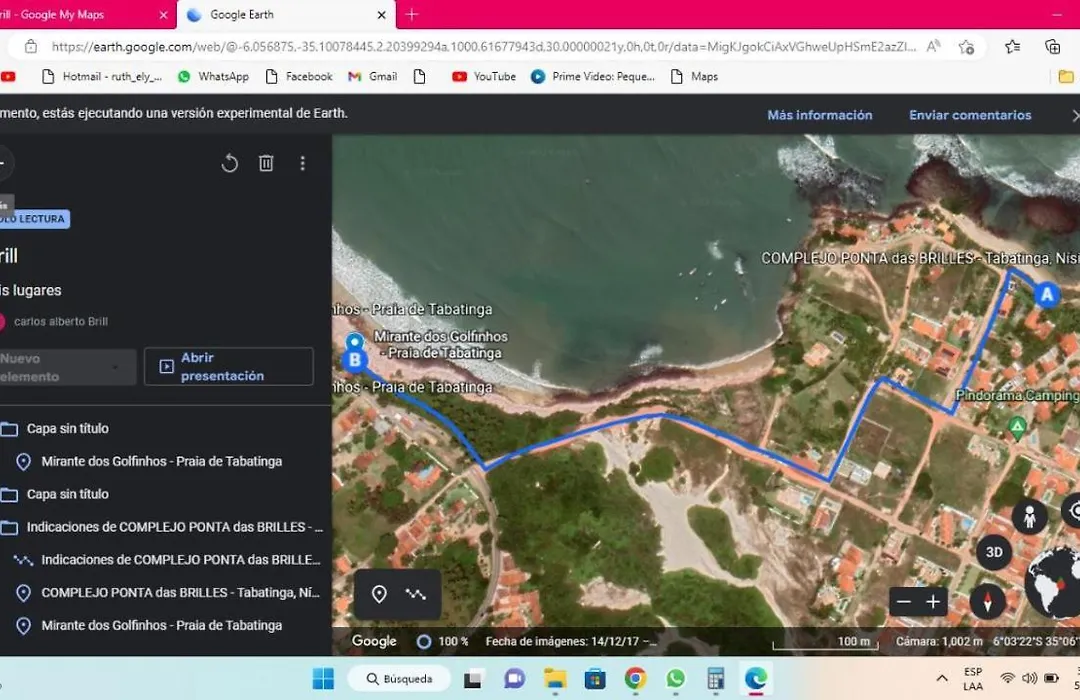Click the imagery loading 100 % indicator
This screenshot has height=700, width=1080.
click(x=442, y=641)
